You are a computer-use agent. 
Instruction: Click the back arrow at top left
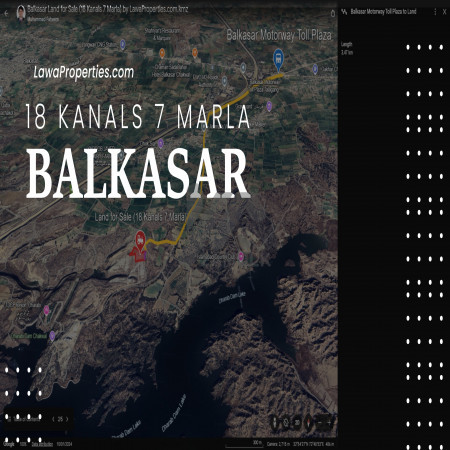click(6, 13)
